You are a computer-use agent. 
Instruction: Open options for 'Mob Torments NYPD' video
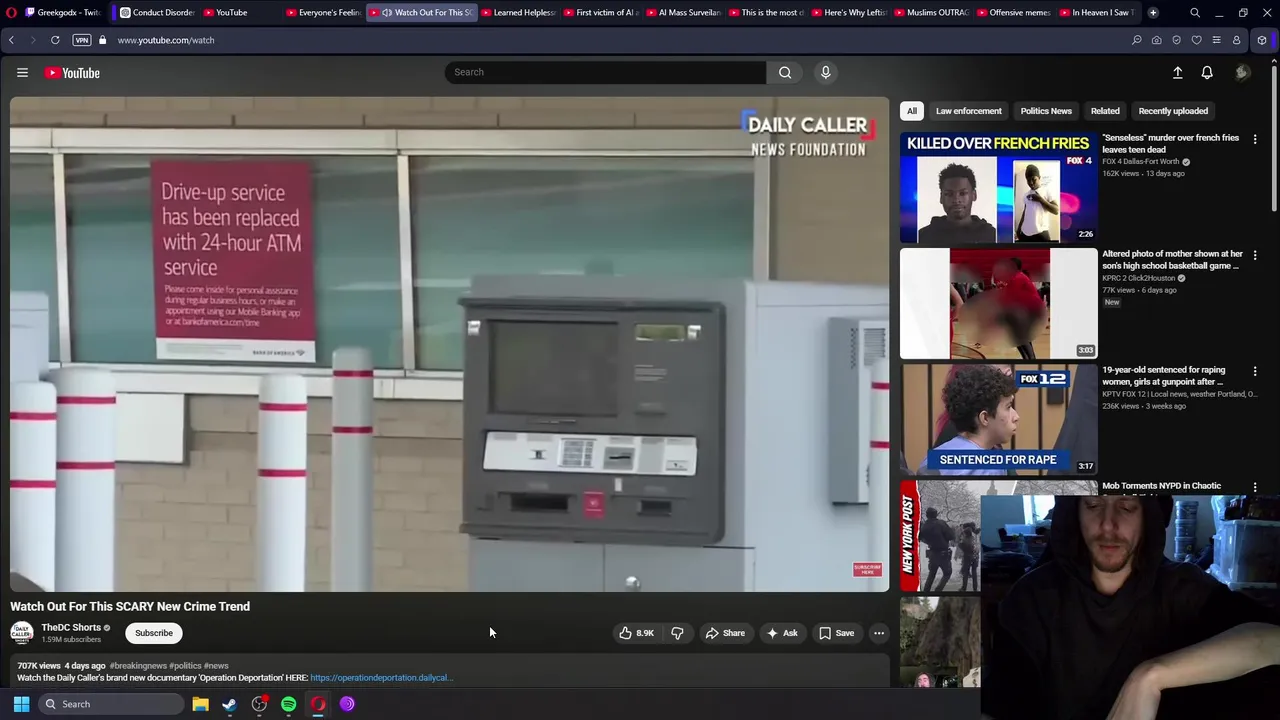1255,487
